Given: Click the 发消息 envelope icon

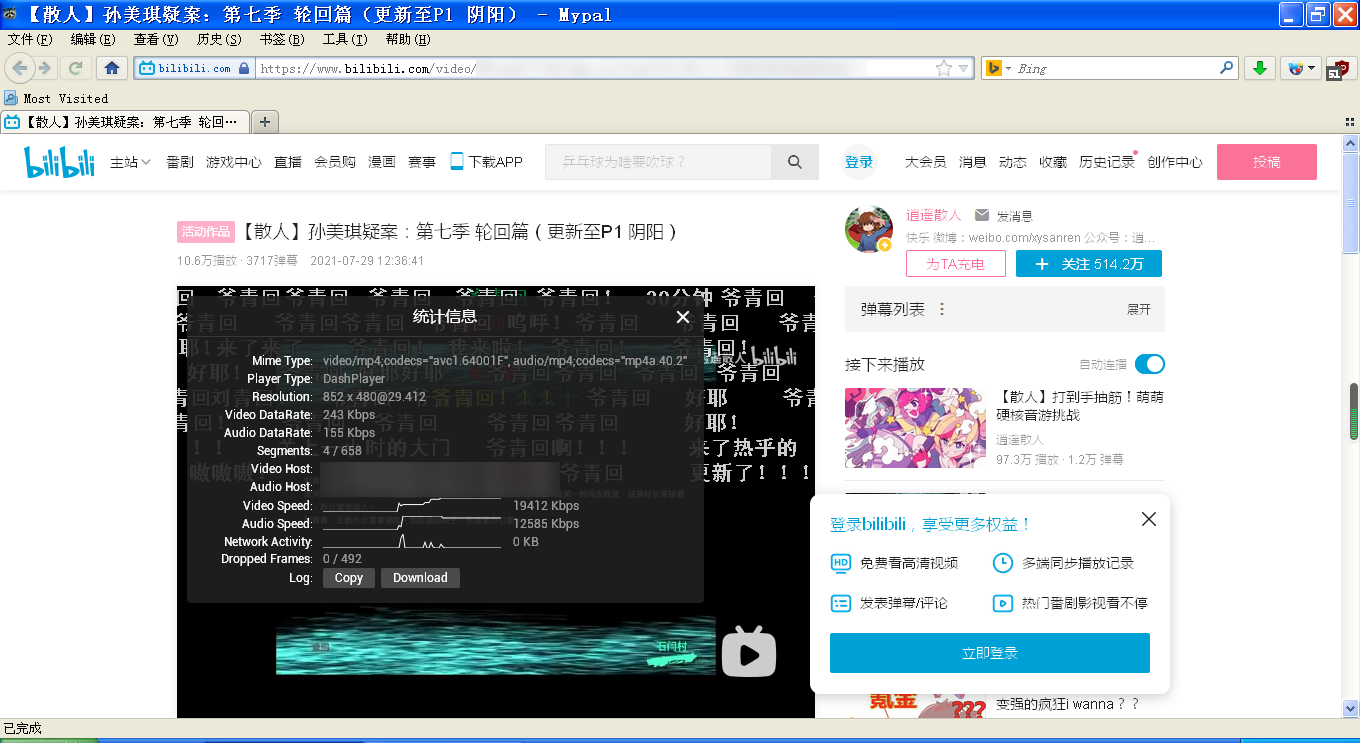Looking at the screenshot, I should (x=982, y=215).
